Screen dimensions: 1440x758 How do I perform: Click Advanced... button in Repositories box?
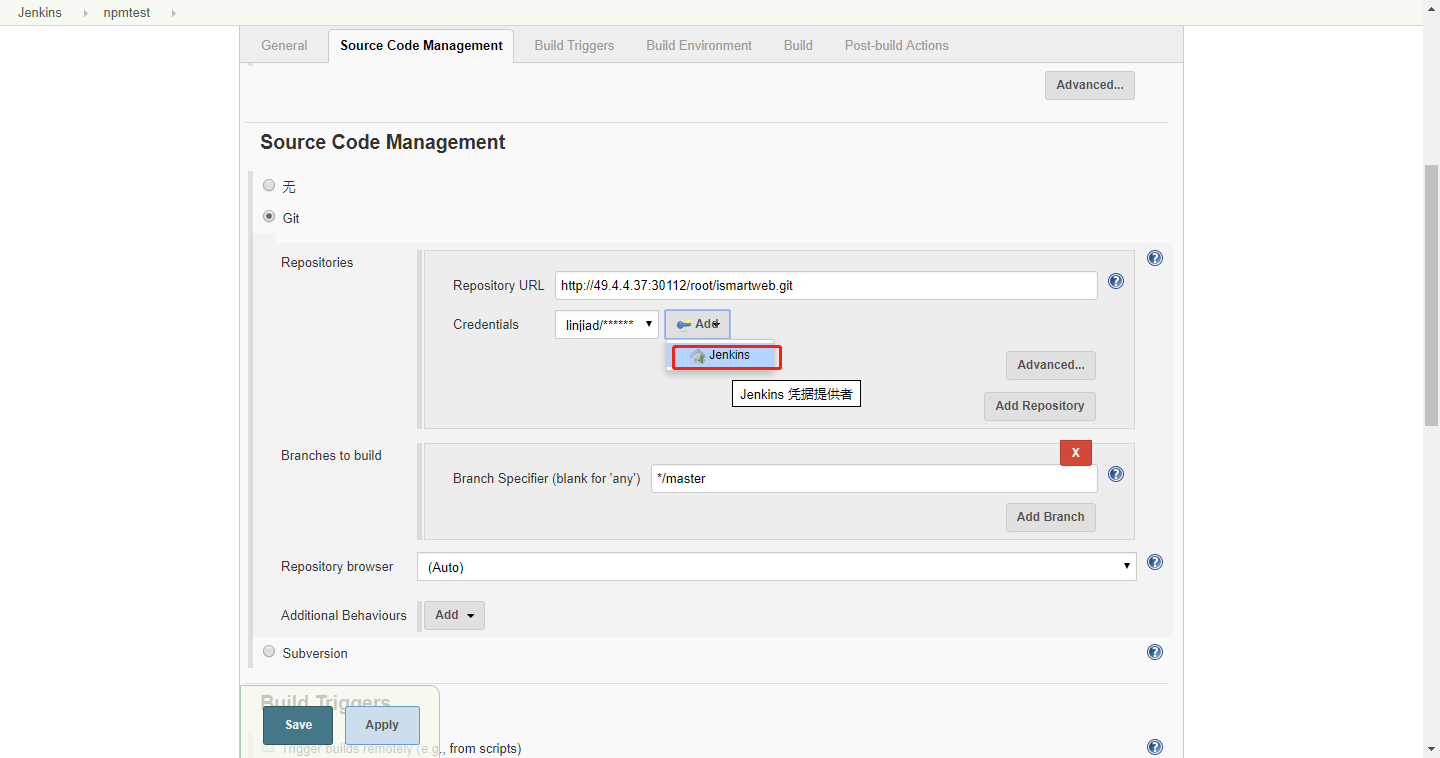pos(1051,365)
